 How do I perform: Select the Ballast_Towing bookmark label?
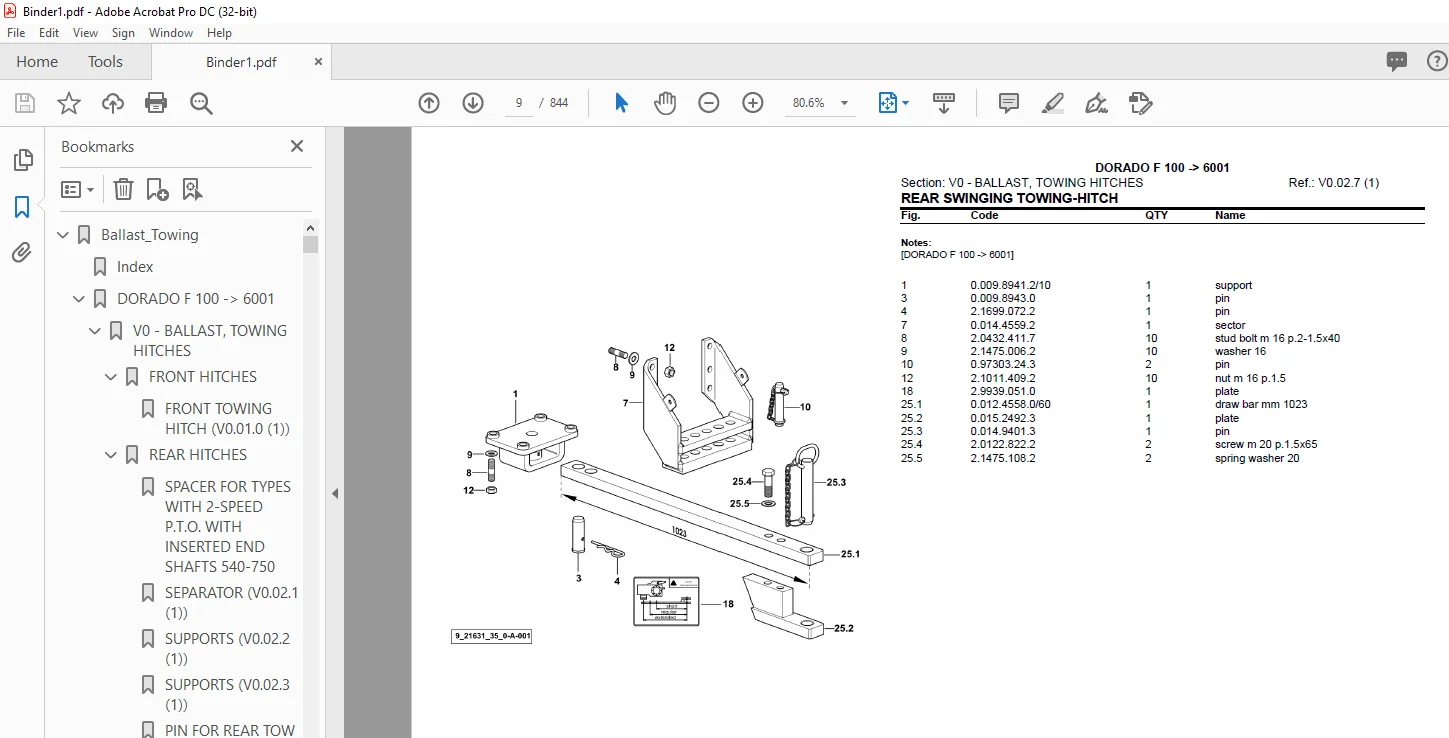[150, 235]
